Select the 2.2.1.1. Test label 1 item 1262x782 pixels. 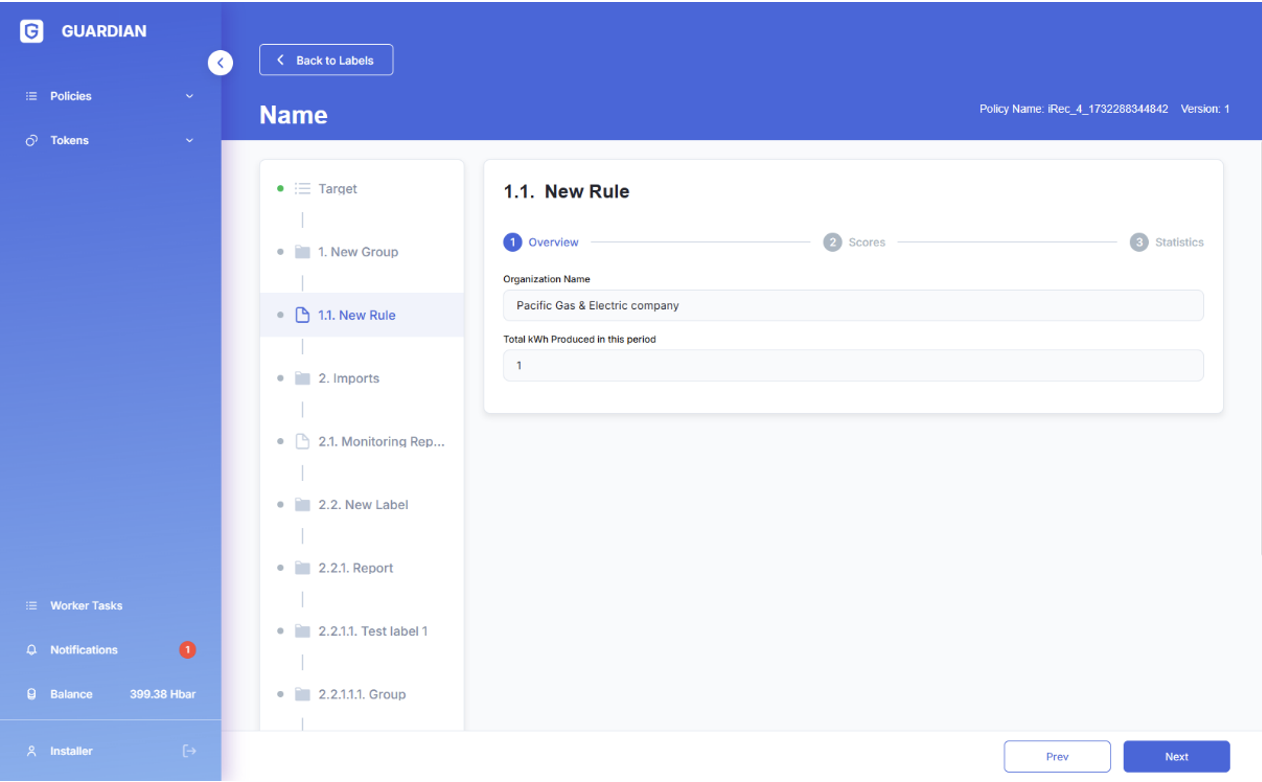(x=372, y=631)
